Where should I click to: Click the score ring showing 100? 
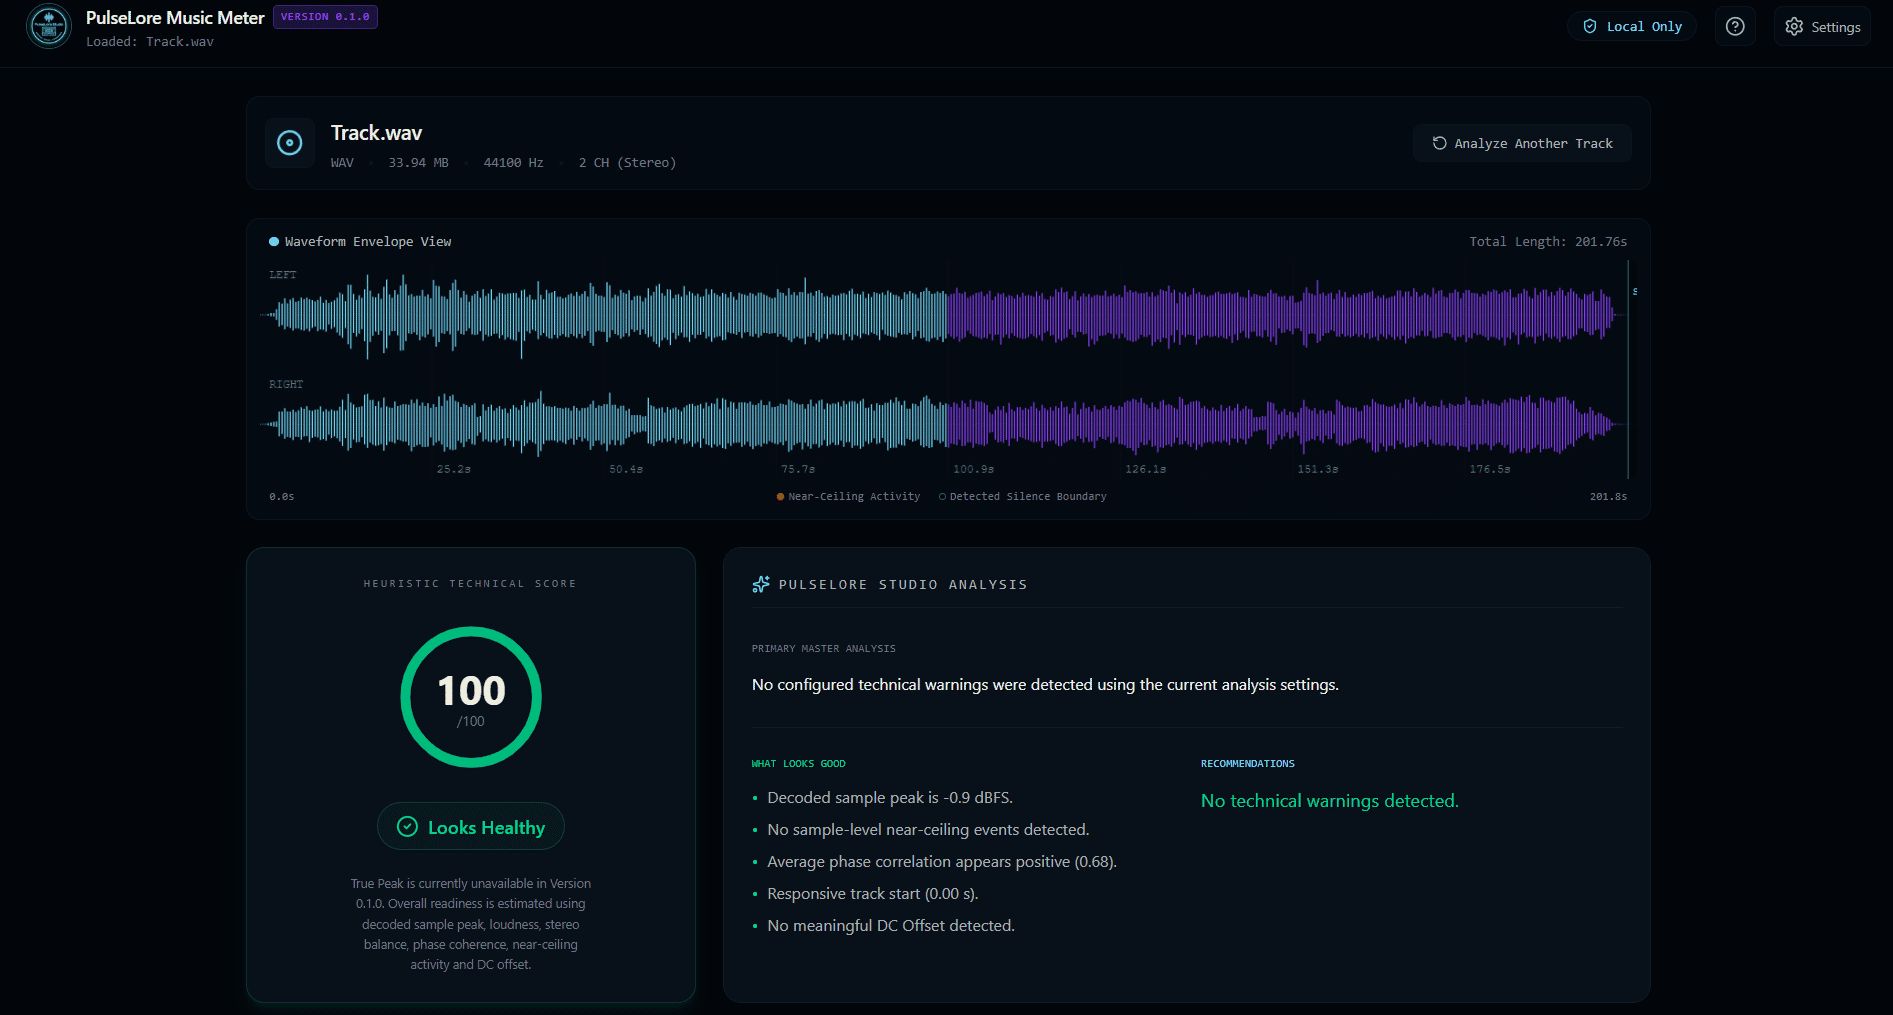(x=471, y=697)
